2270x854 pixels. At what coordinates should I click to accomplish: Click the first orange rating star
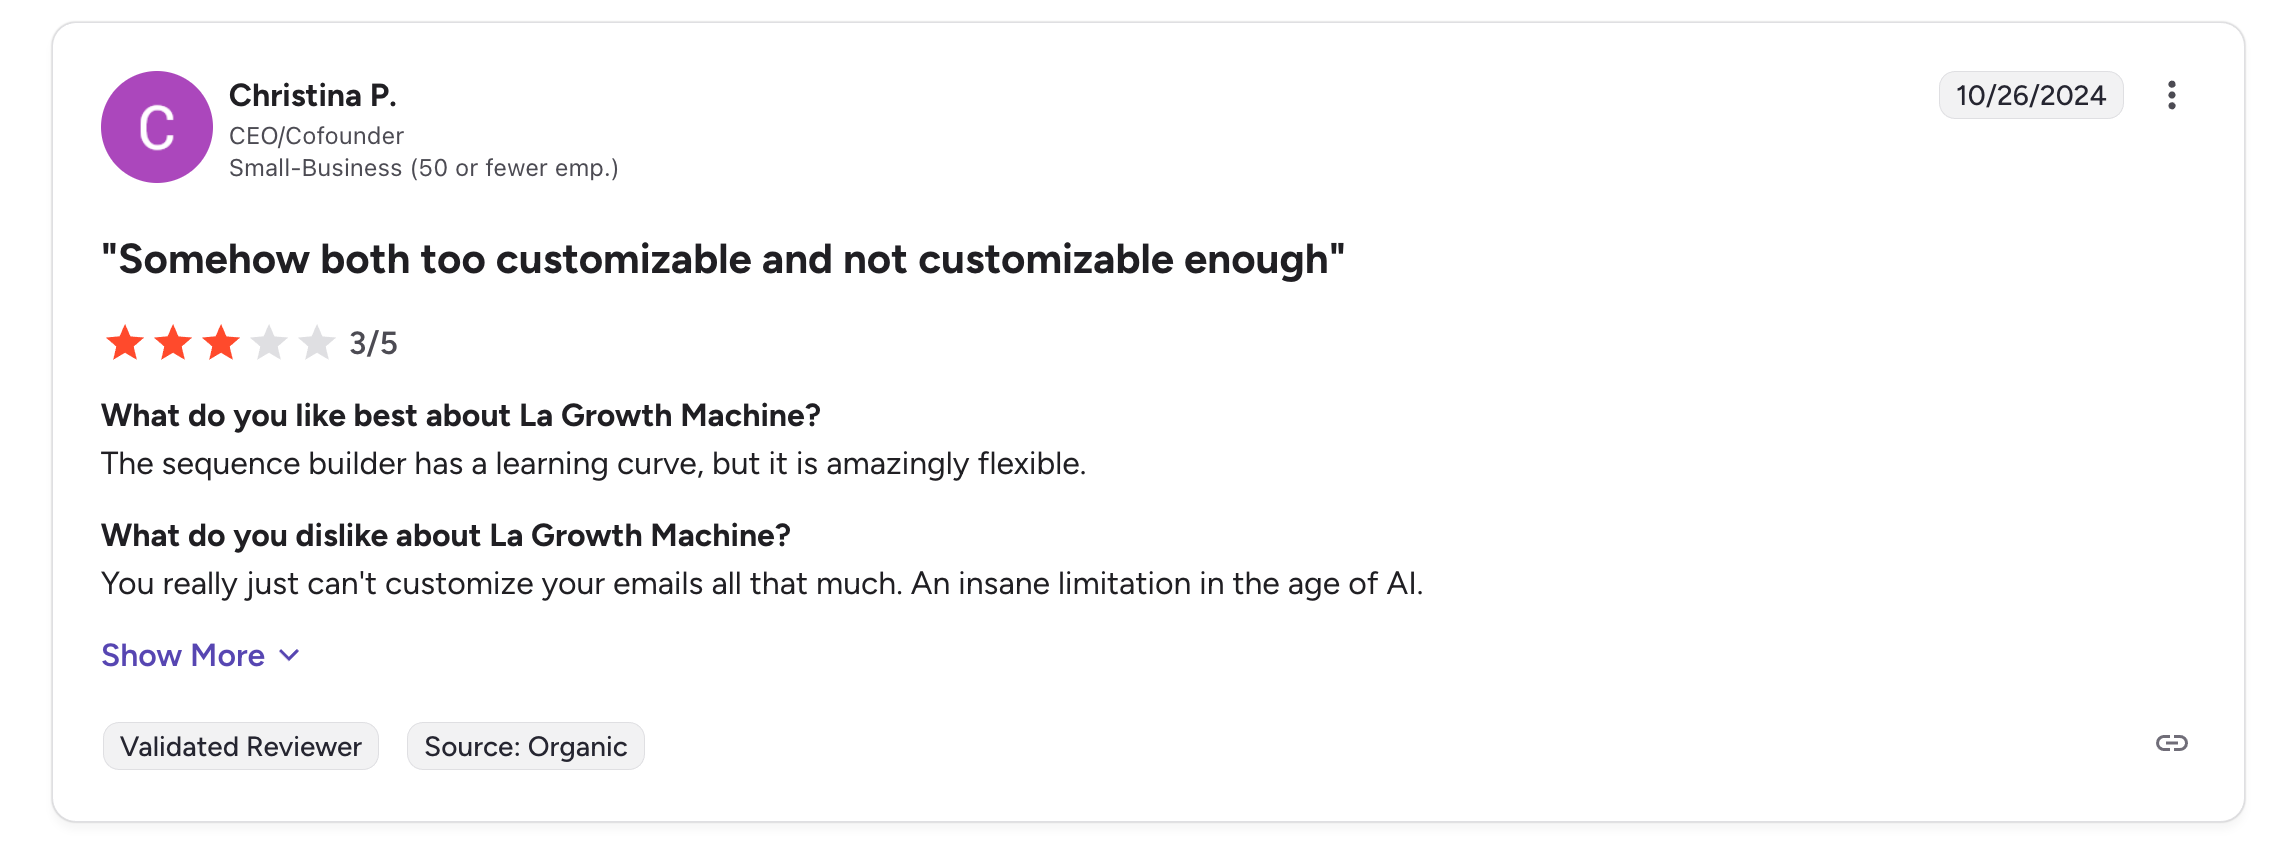[x=125, y=343]
